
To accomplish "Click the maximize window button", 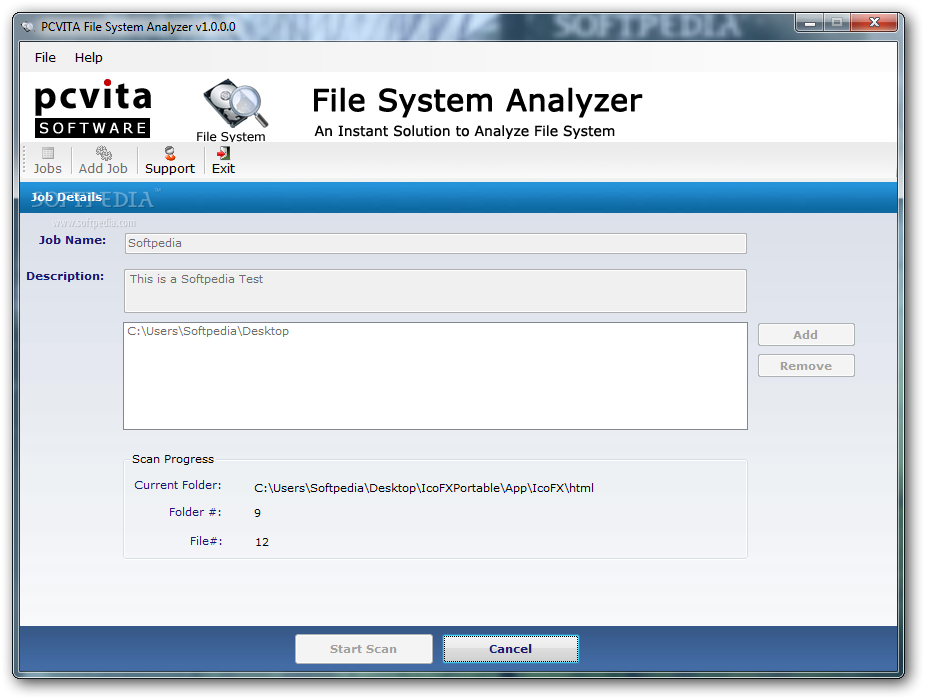I will [x=837, y=23].
